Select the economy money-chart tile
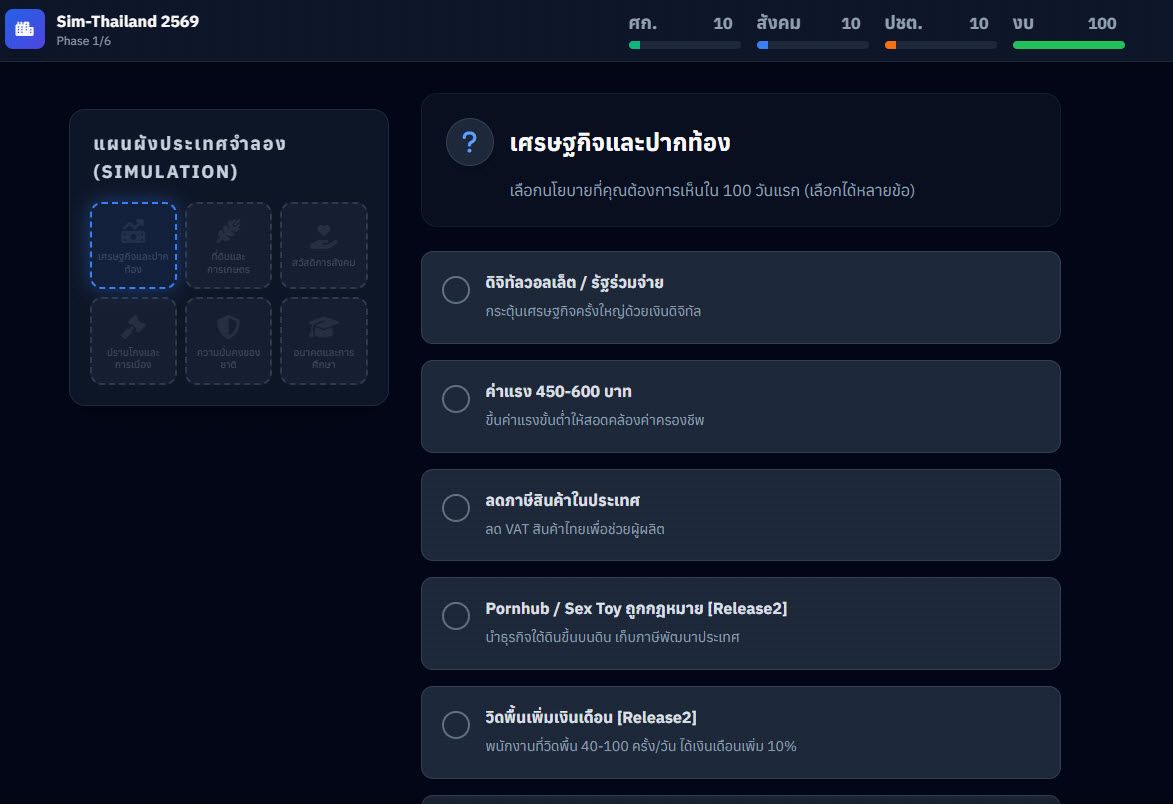Screen dimensions: 1173x804 [x=133, y=246]
